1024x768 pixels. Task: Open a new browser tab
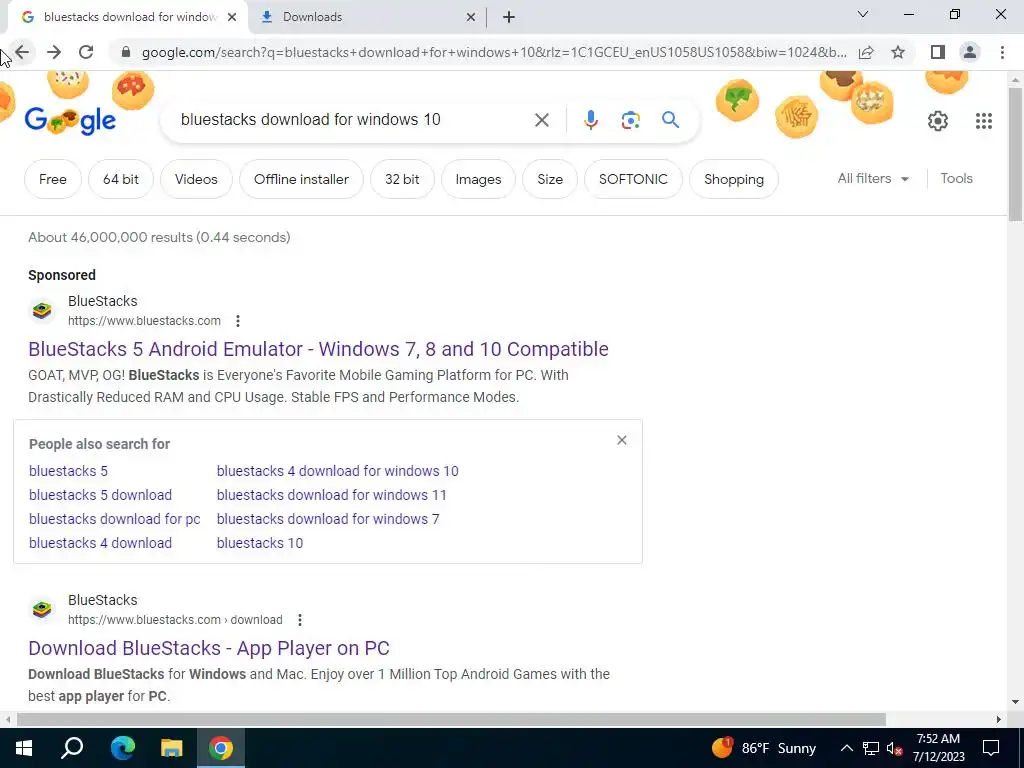click(x=509, y=17)
